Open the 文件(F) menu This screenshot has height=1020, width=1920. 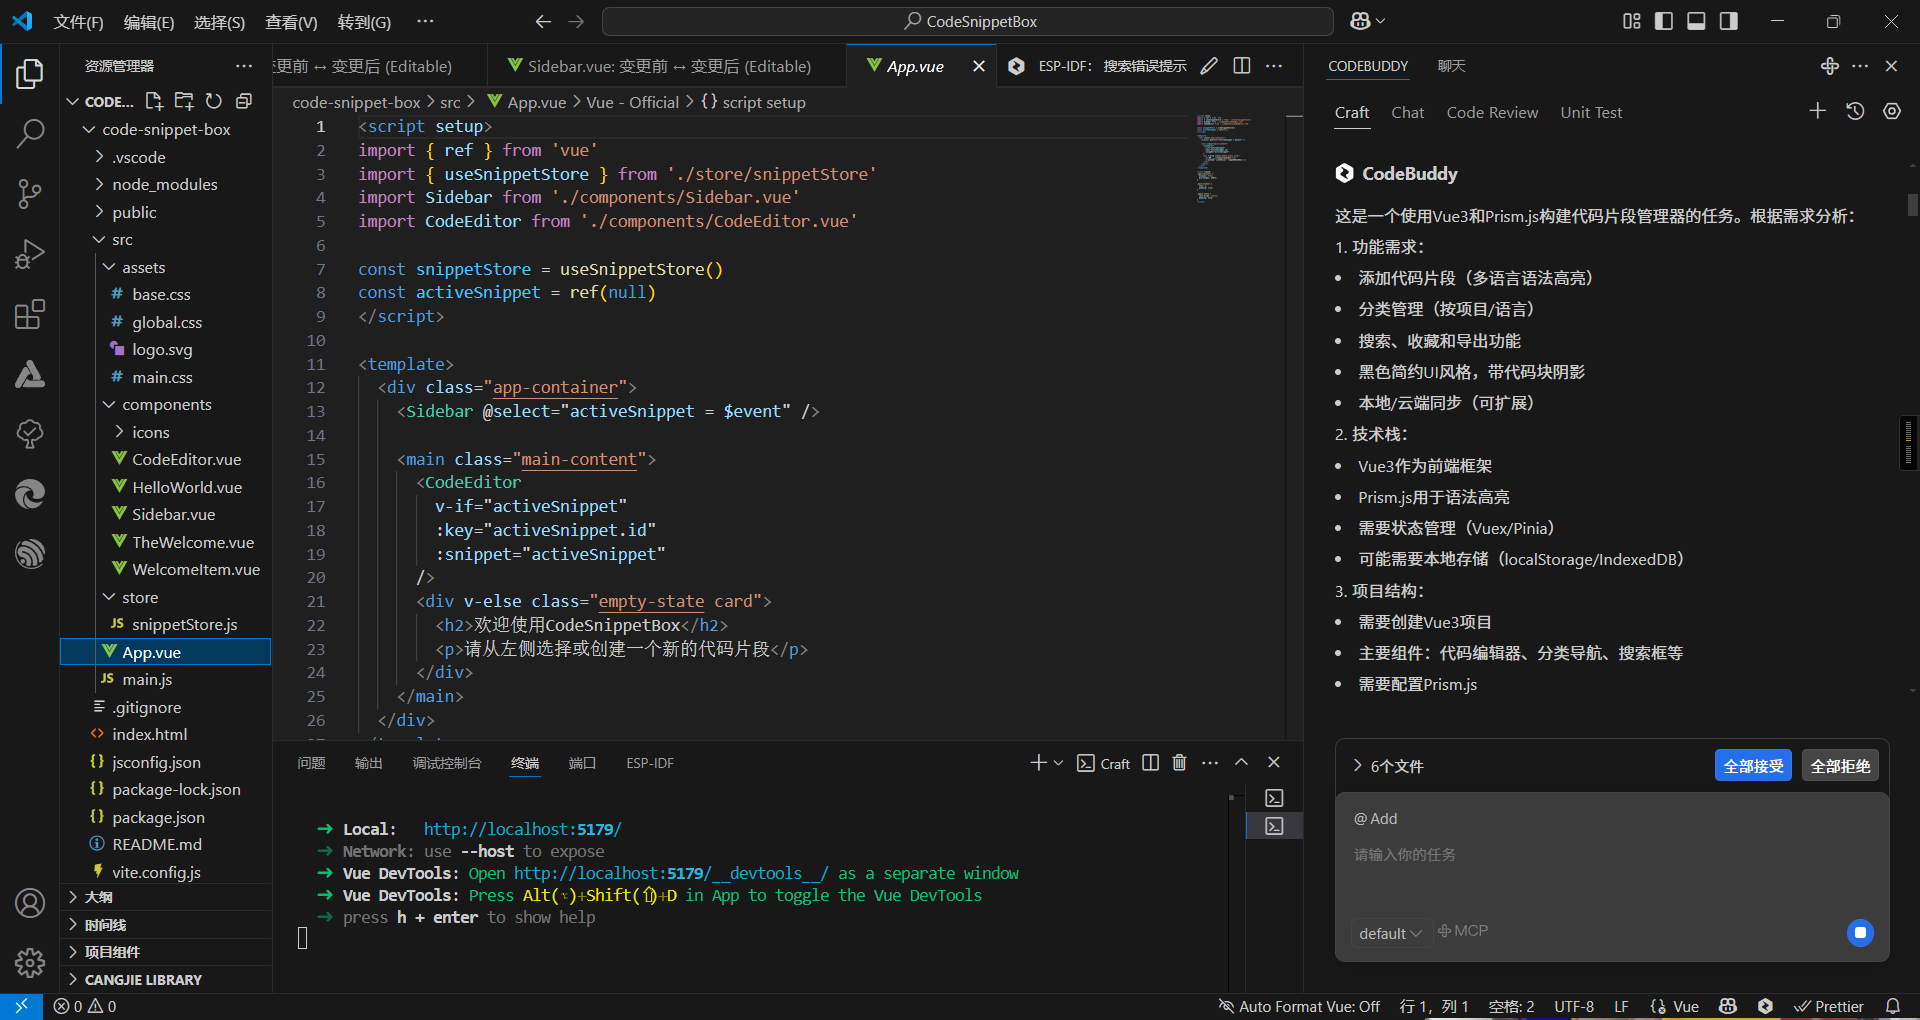pos(78,22)
